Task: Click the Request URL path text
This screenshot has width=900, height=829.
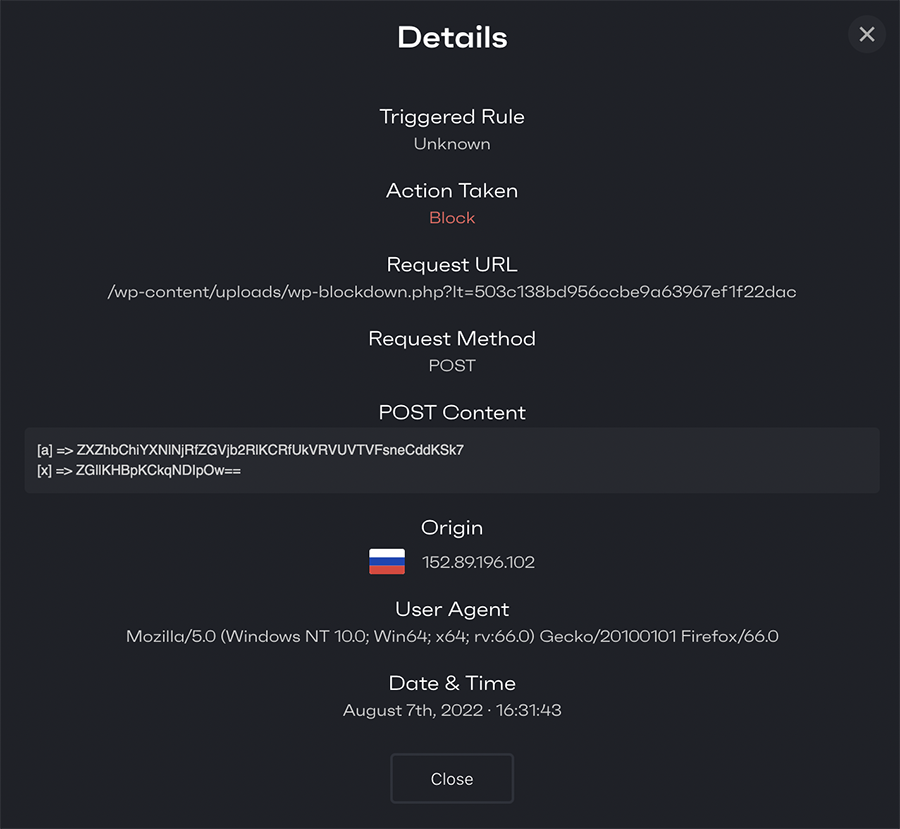Action: (452, 292)
